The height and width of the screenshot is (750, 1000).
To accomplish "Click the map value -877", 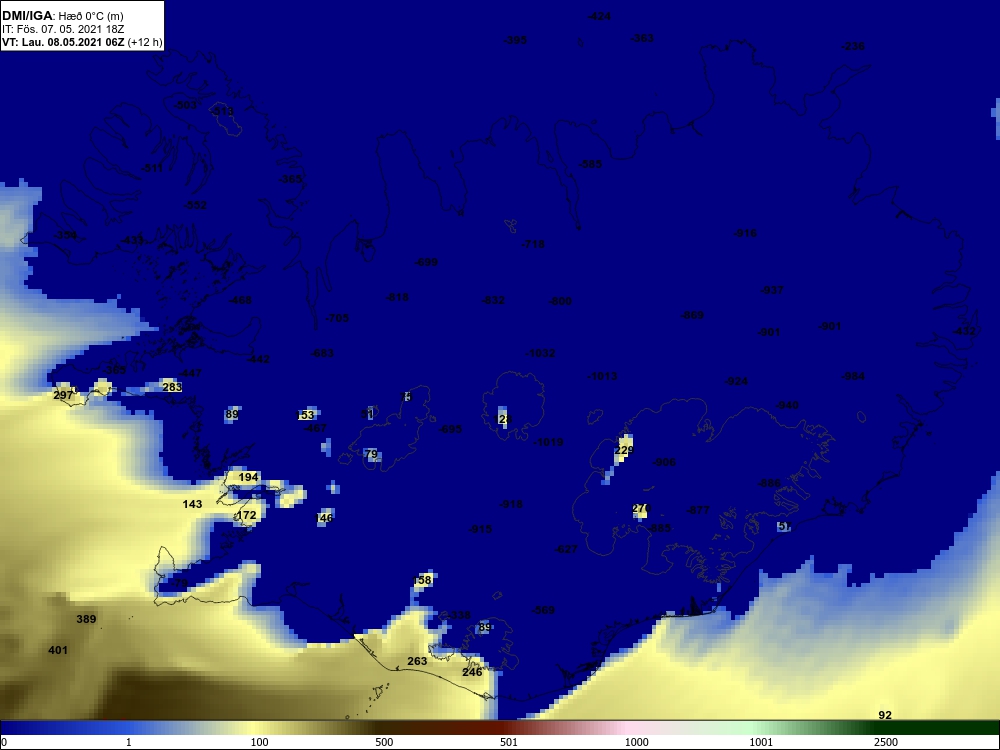I will pyautogui.click(x=698, y=510).
